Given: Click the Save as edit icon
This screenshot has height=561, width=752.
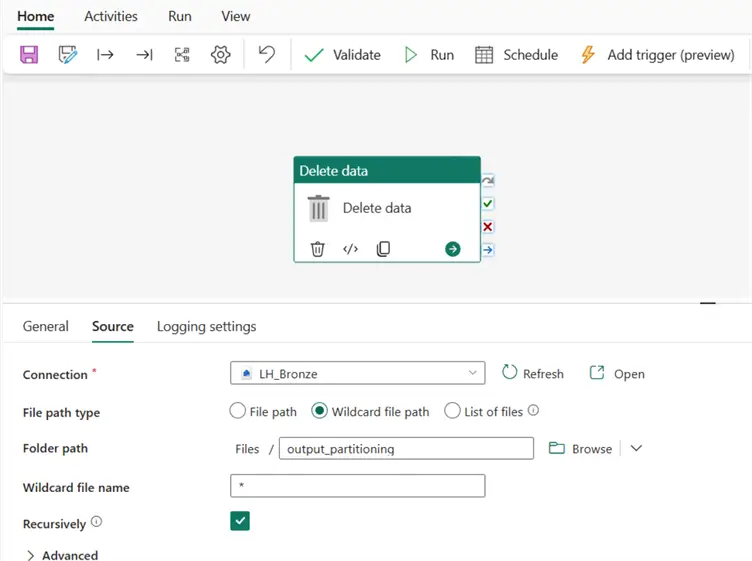Looking at the screenshot, I should click(68, 55).
